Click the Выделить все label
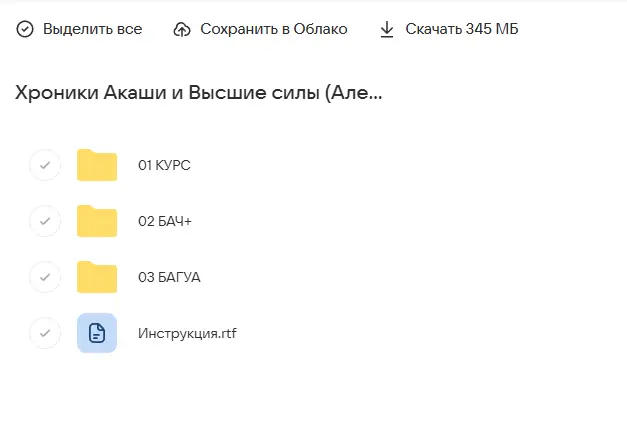The width and height of the screenshot is (627, 442). click(x=92, y=29)
